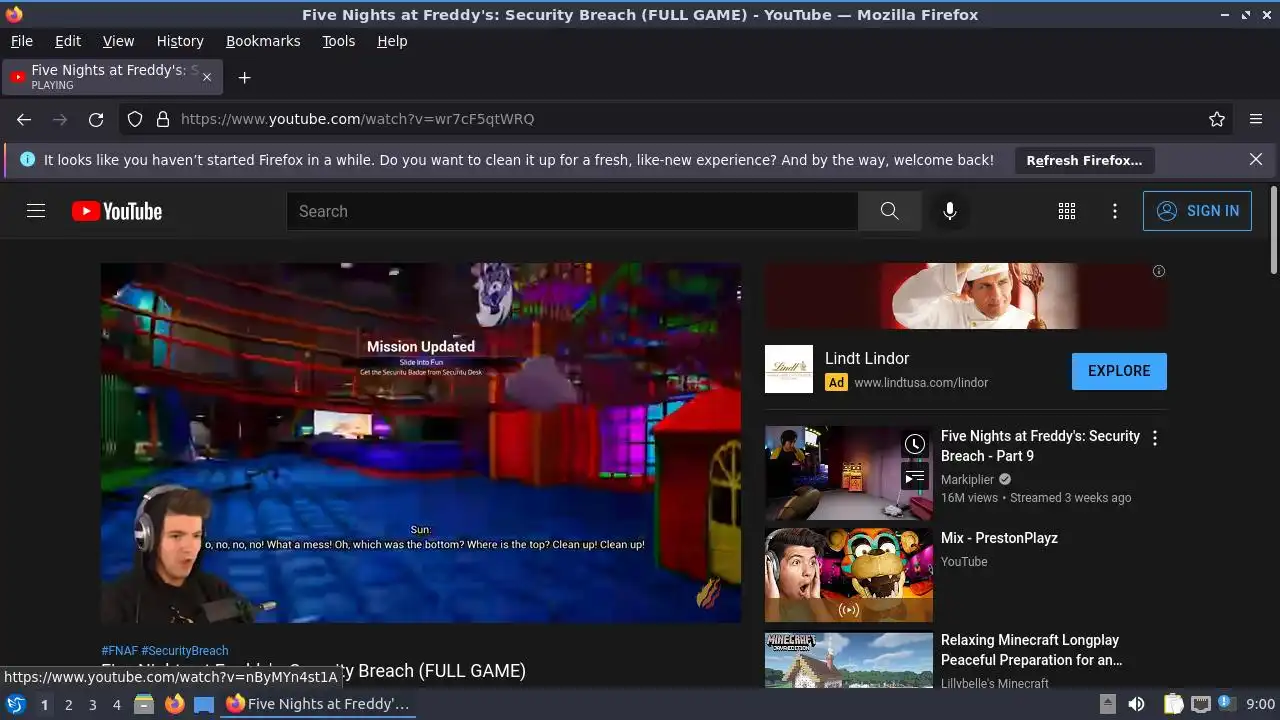Open the Edit menu

68,41
